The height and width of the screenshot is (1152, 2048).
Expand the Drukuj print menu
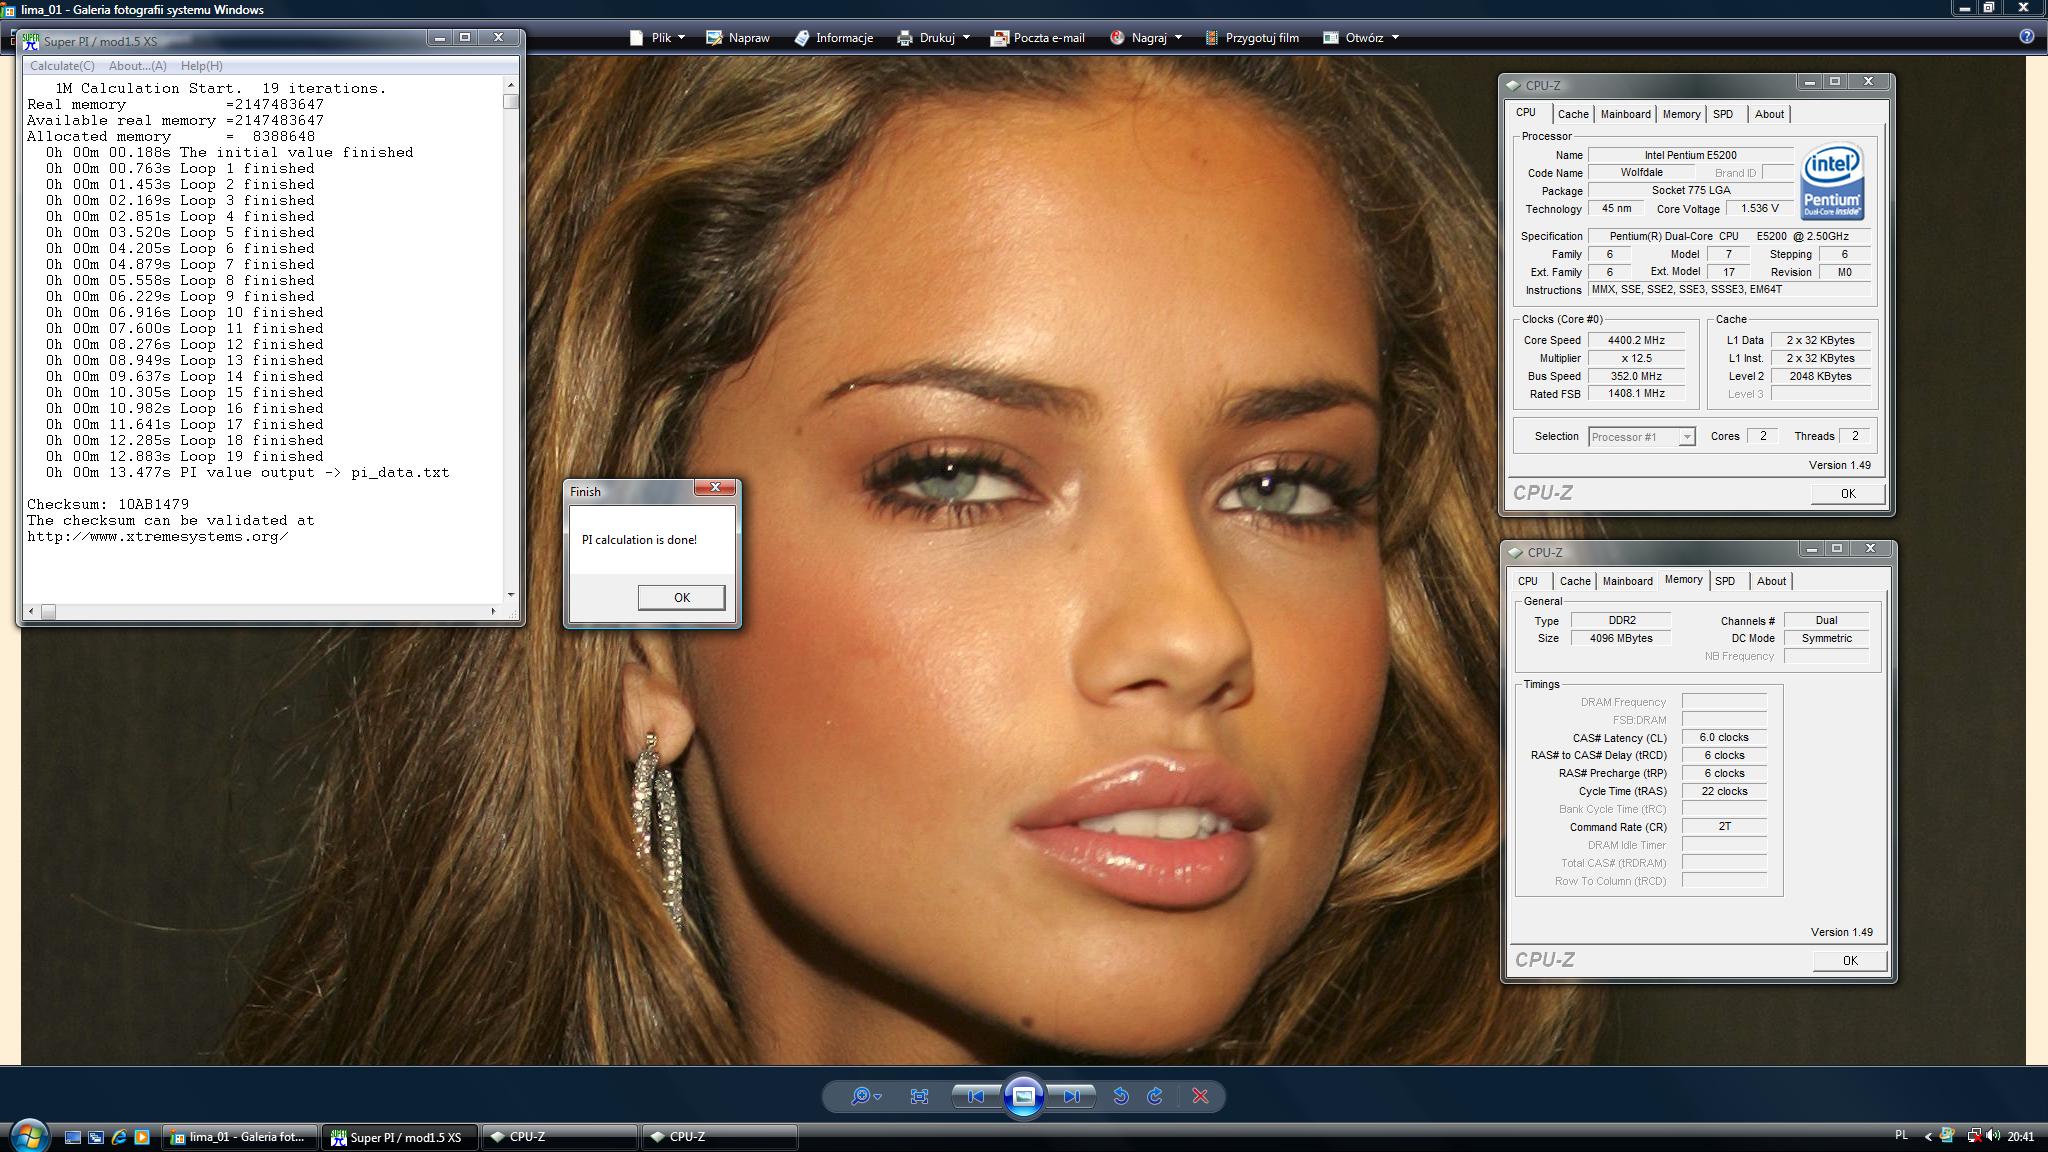[x=936, y=38]
